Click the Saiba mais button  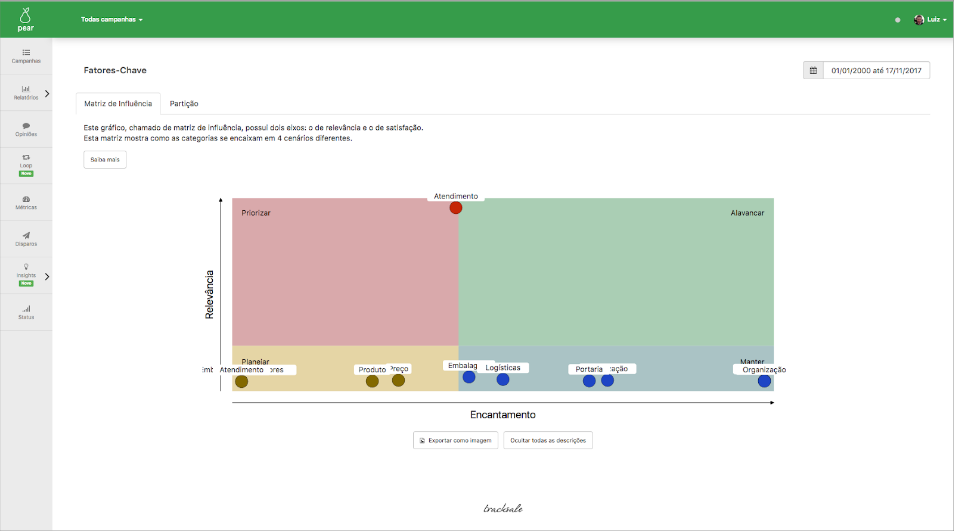[x=105, y=159]
